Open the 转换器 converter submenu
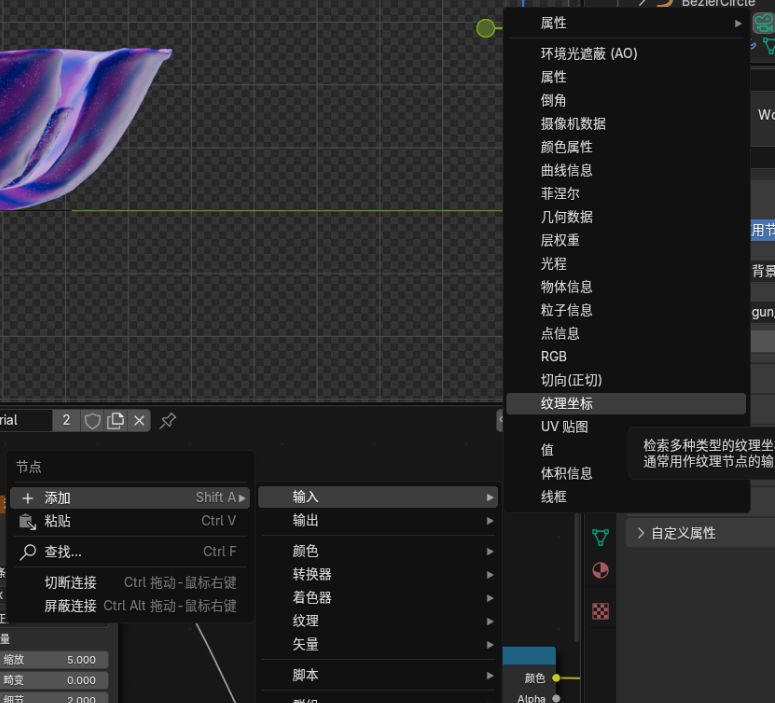This screenshot has height=703, width=775. pos(378,574)
